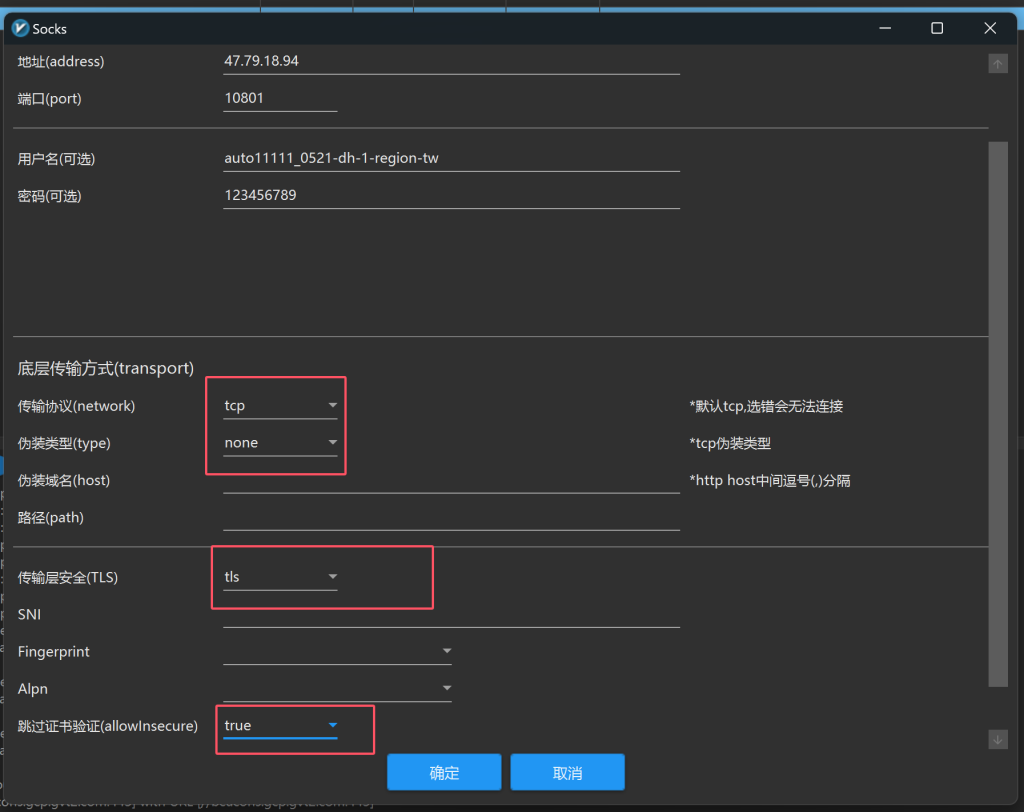Click the scroll up arrow icon
This screenshot has height=812, width=1024.
[997, 64]
